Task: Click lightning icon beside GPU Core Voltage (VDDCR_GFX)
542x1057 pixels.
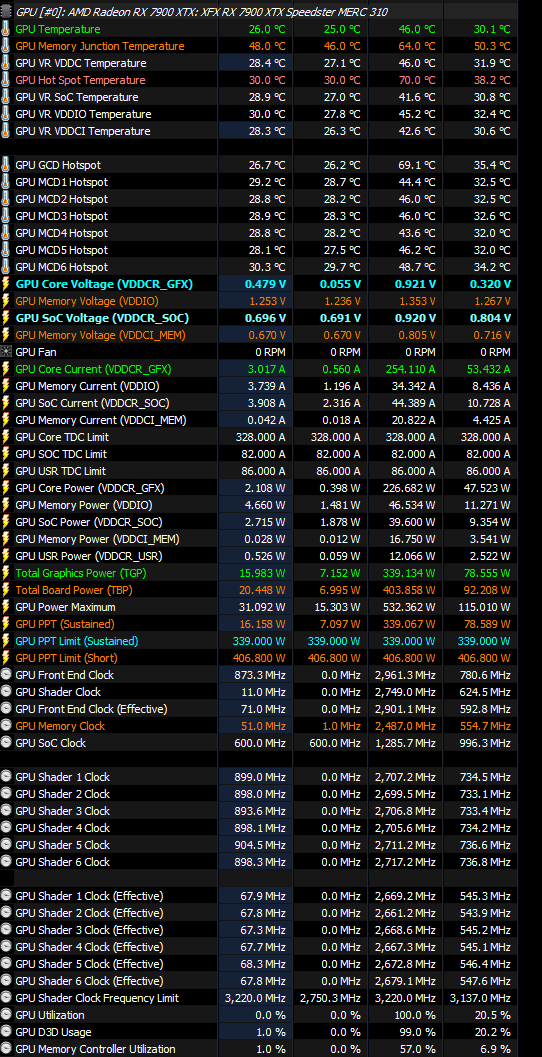Action: 7,284
